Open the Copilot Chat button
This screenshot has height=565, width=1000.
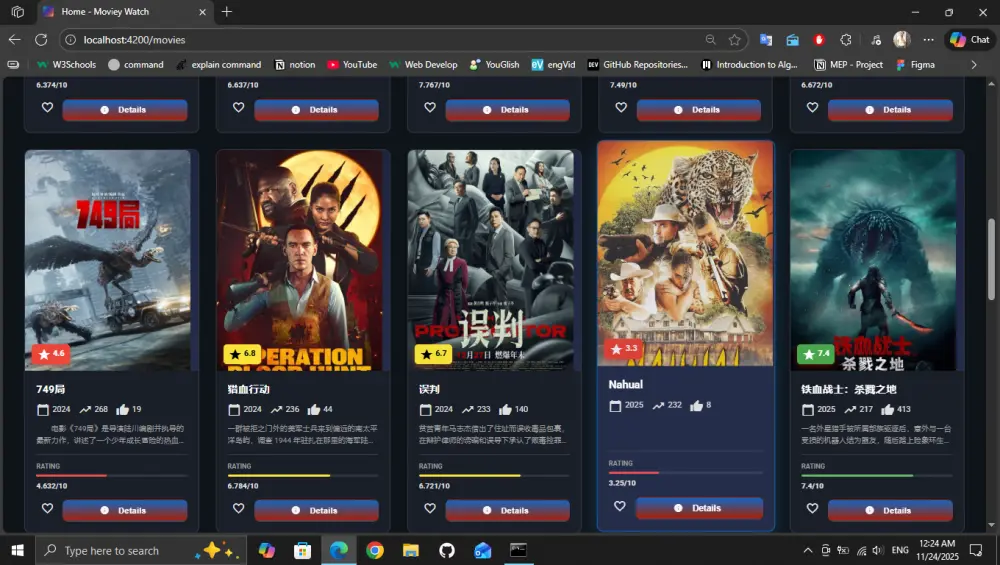969,40
